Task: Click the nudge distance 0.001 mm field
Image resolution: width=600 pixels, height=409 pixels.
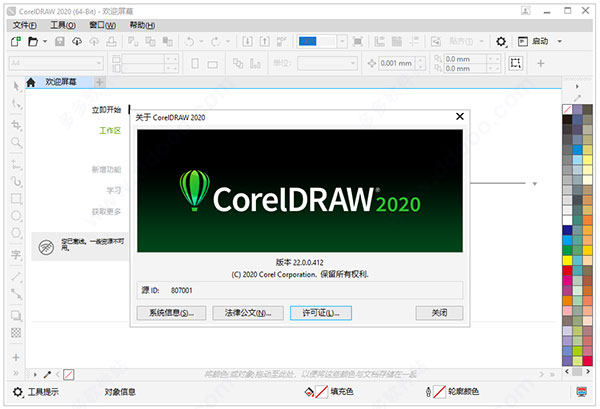Action: [397, 63]
